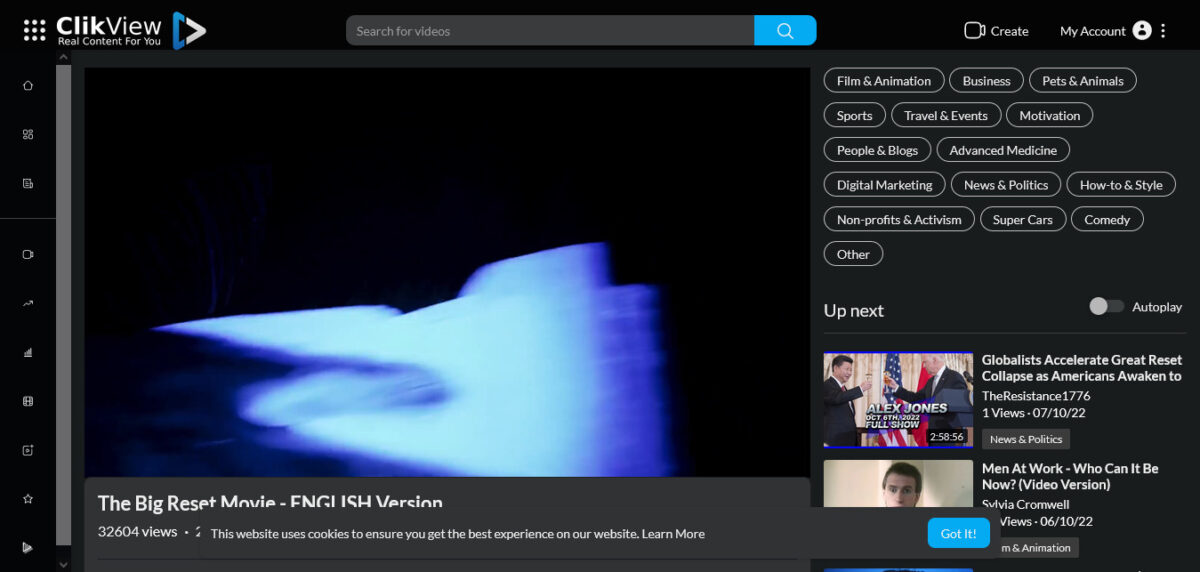Toggle the Autoplay switch
Image resolution: width=1200 pixels, height=572 pixels.
coord(1106,307)
